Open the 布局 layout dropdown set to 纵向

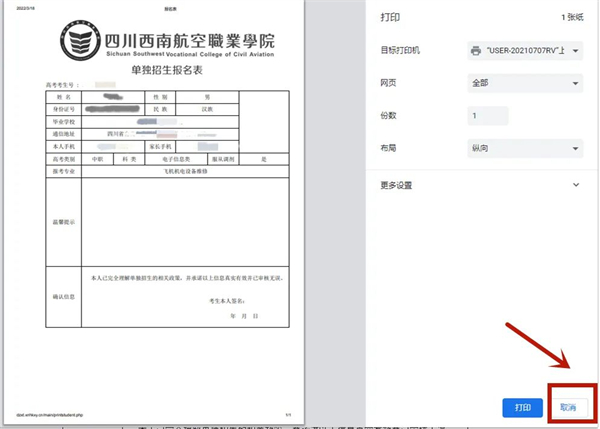525,148
